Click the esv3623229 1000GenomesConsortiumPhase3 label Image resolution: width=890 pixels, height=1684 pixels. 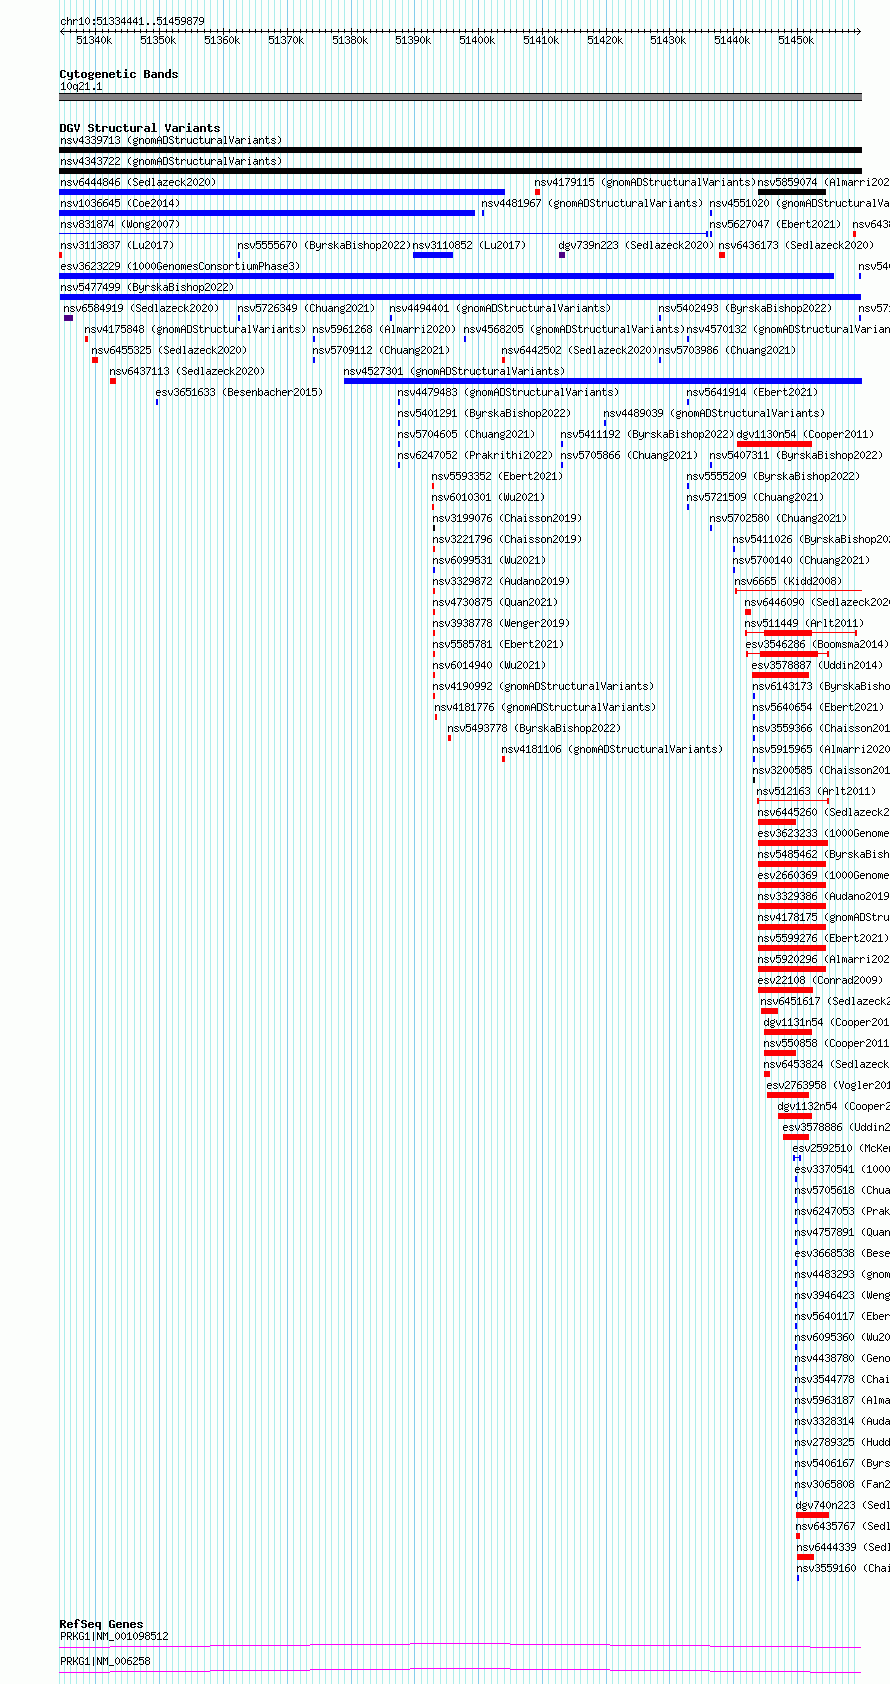pyautogui.click(x=180, y=266)
